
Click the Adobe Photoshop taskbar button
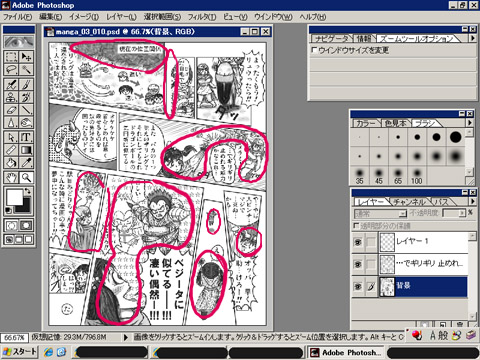click(345, 352)
